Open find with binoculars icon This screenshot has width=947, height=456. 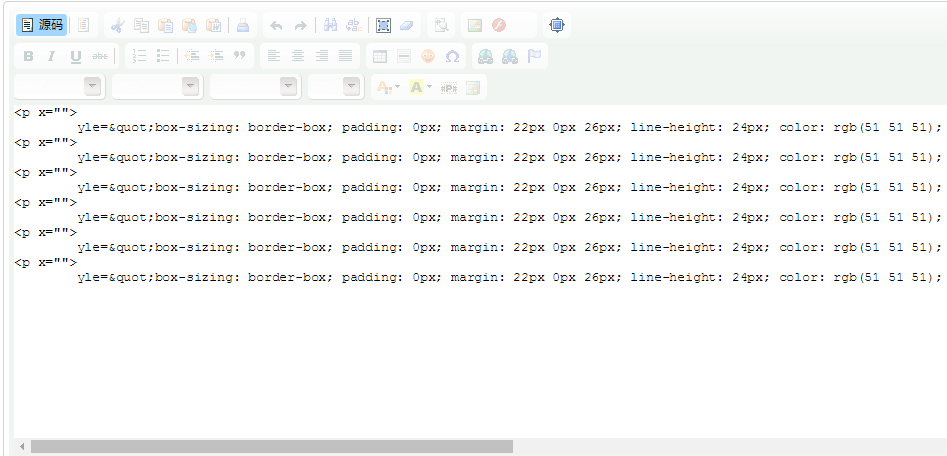(x=330, y=25)
